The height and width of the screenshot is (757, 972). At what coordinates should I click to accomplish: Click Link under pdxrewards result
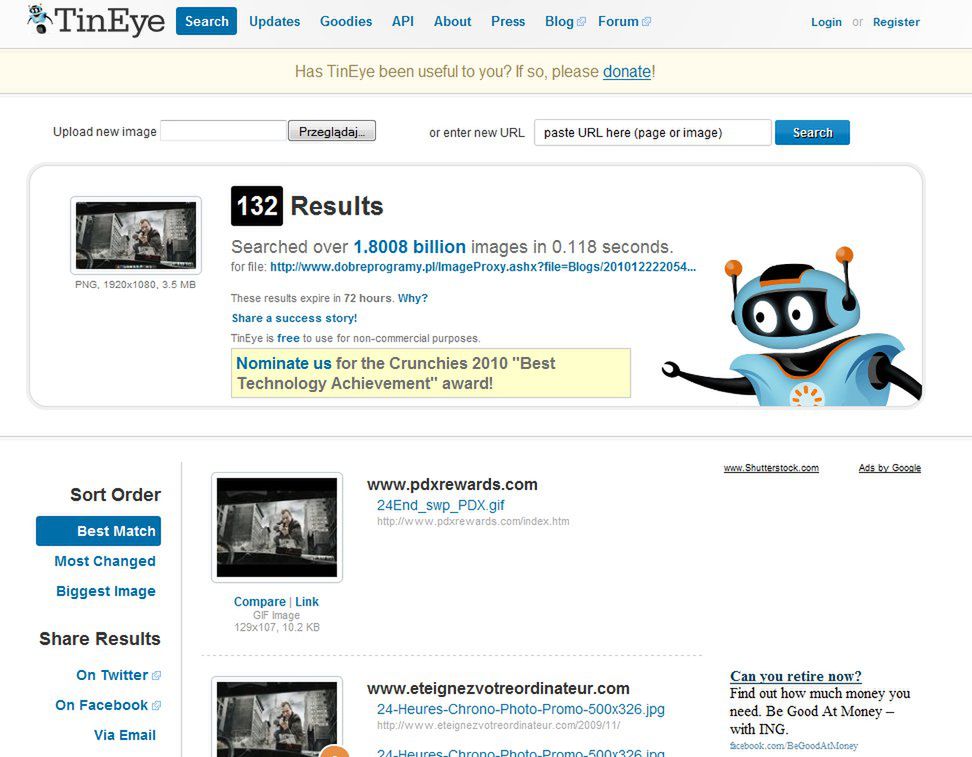(x=307, y=602)
